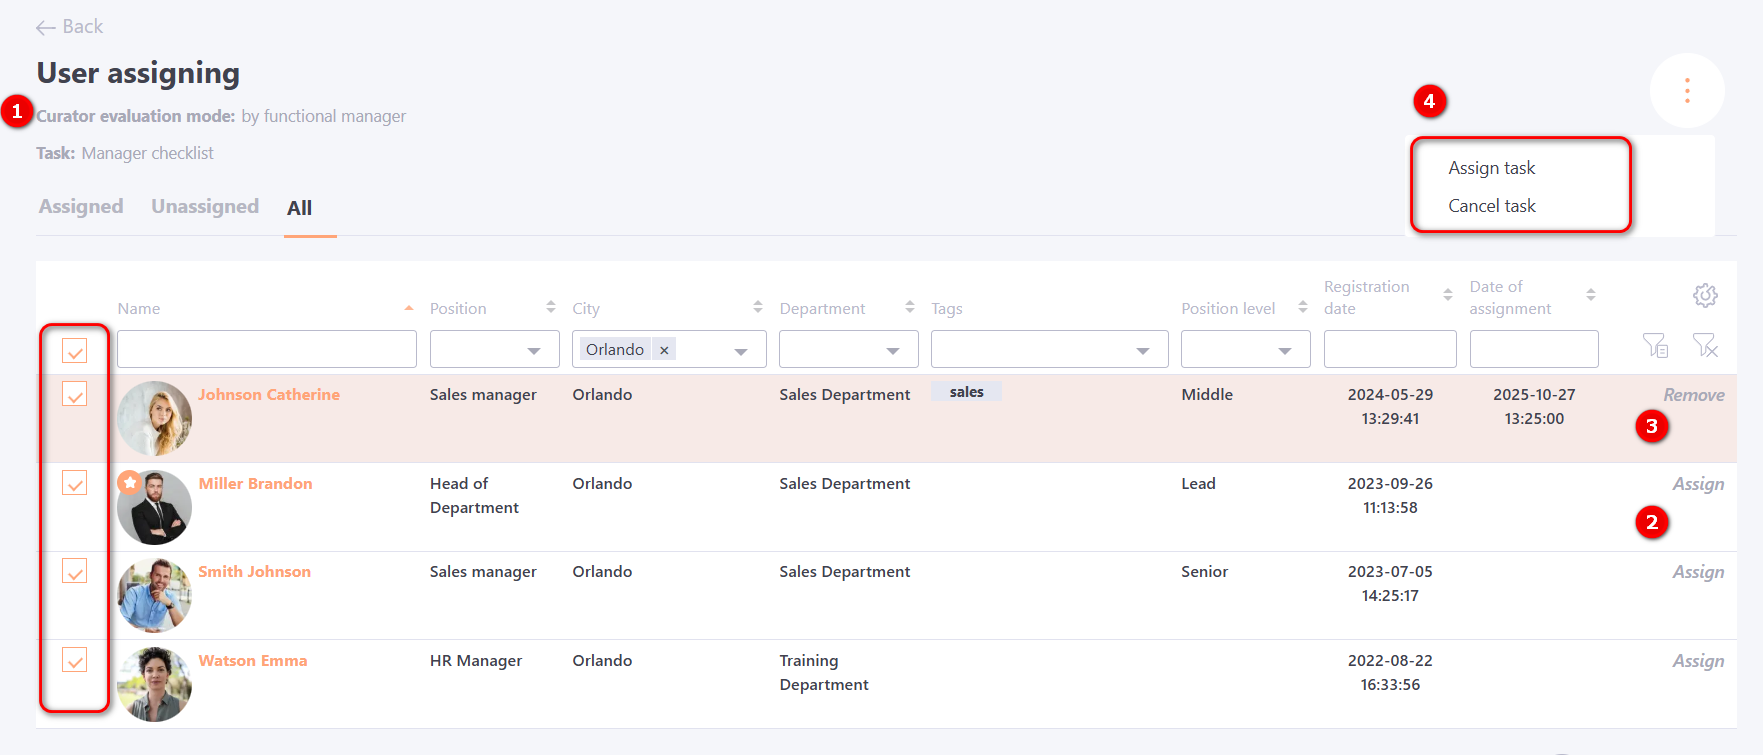Remove the Orlando city filter chip
The image size is (1763, 755).
click(x=664, y=350)
